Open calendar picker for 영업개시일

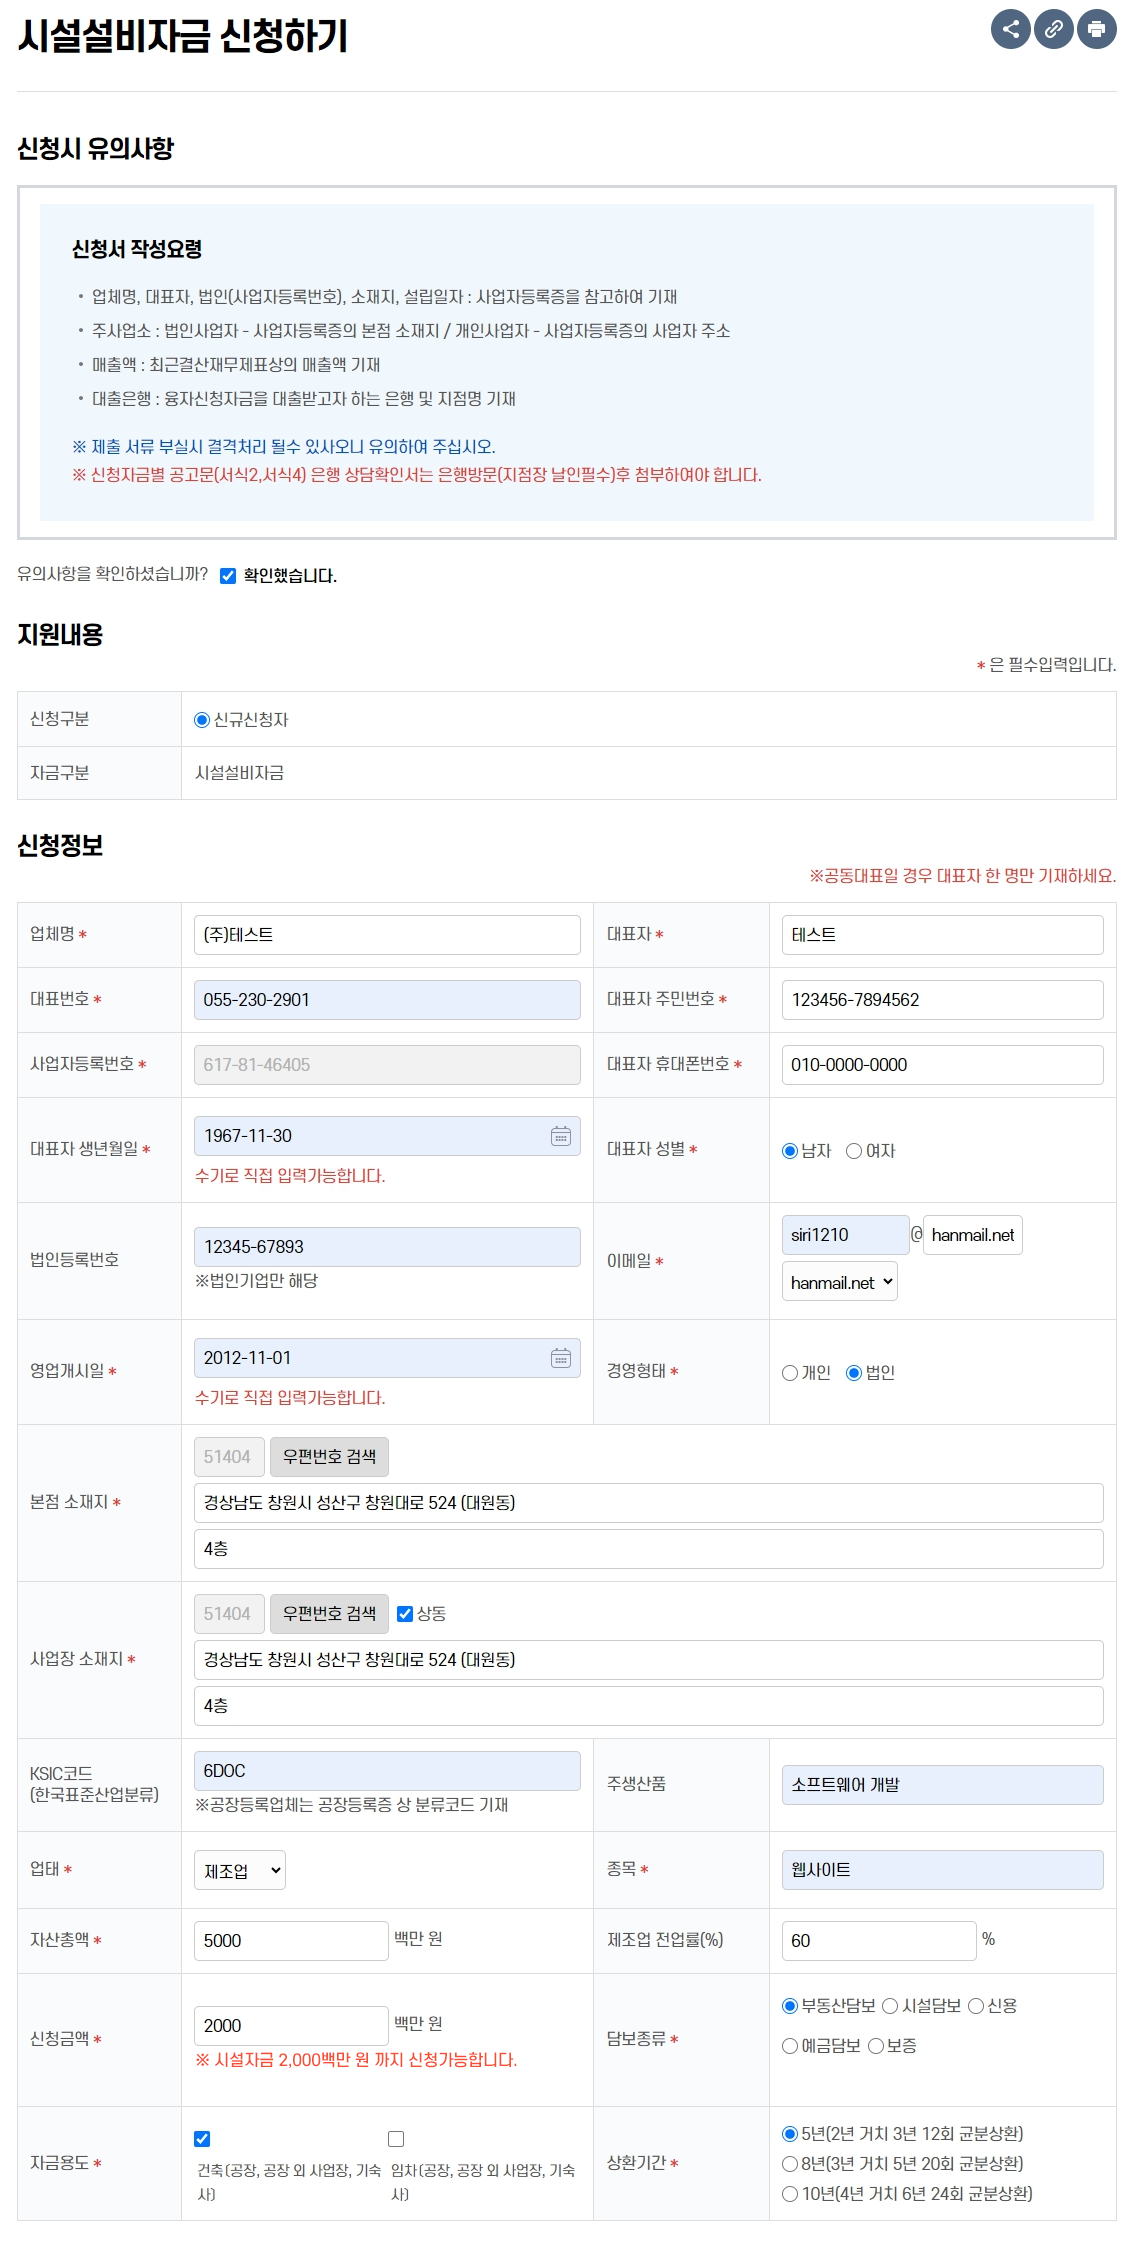point(561,1358)
